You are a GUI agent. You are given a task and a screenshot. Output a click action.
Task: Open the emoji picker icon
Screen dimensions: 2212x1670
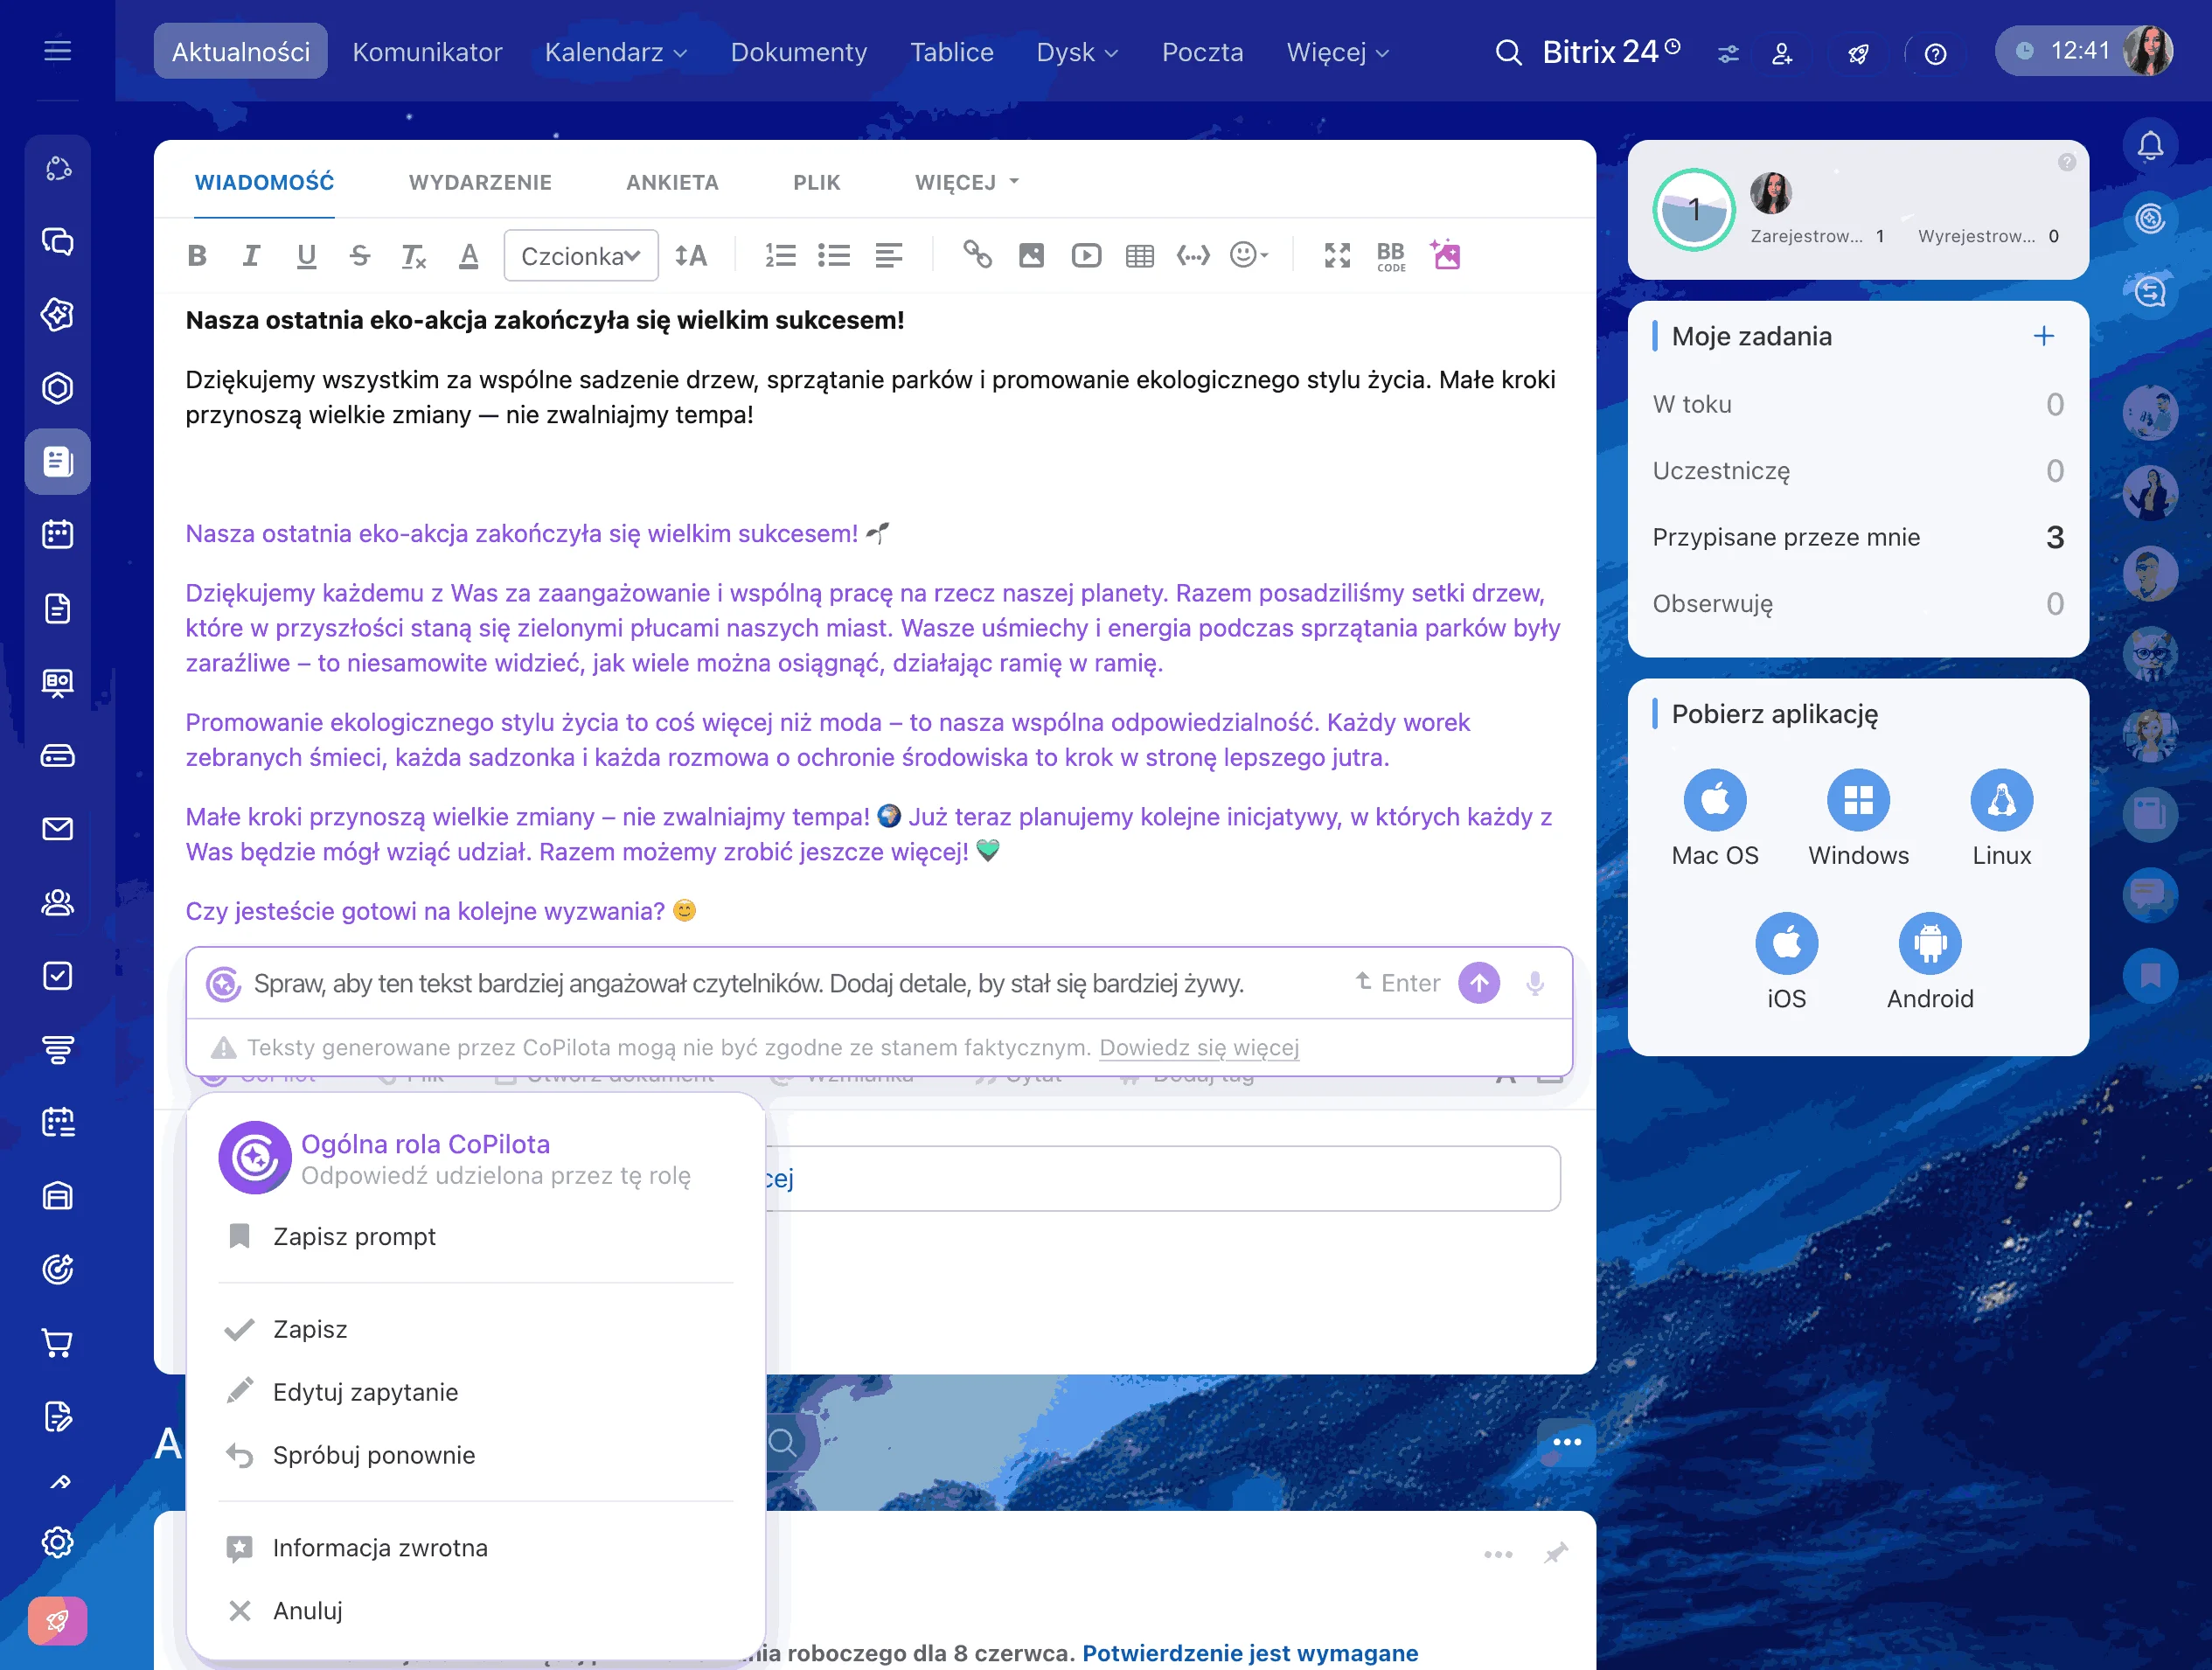click(x=1248, y=256)
